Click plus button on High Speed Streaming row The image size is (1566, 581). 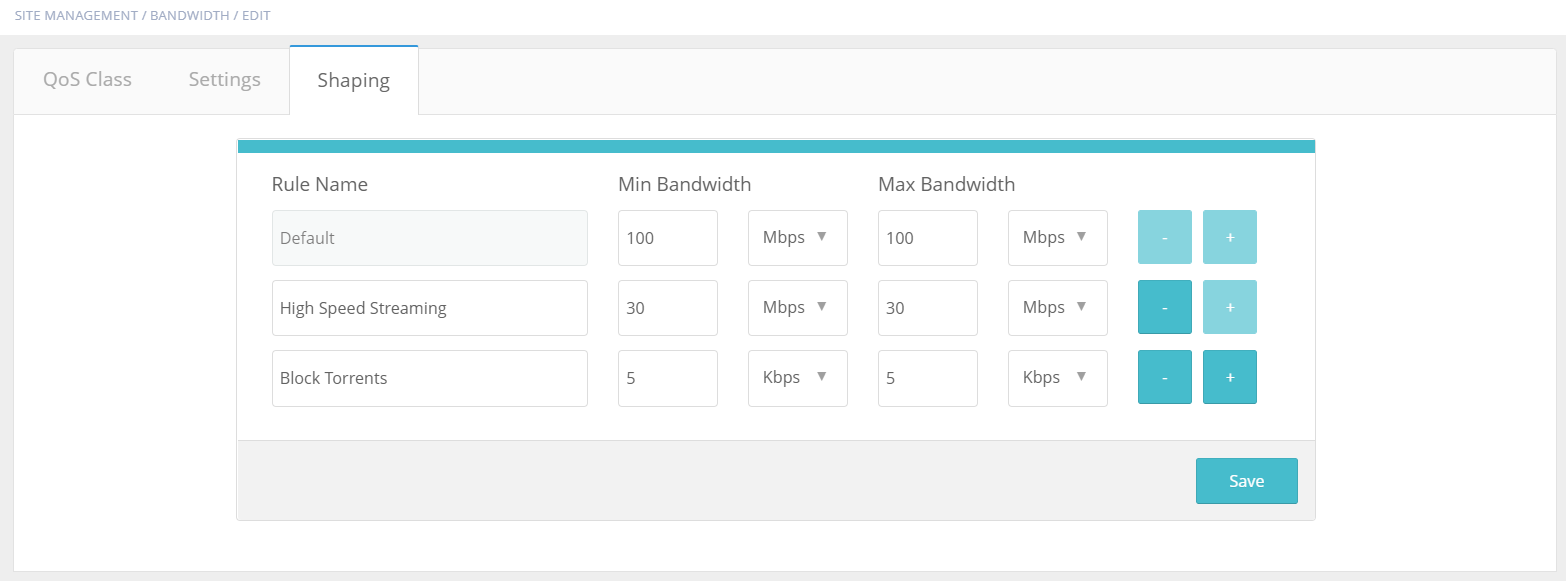[1230, 307]
